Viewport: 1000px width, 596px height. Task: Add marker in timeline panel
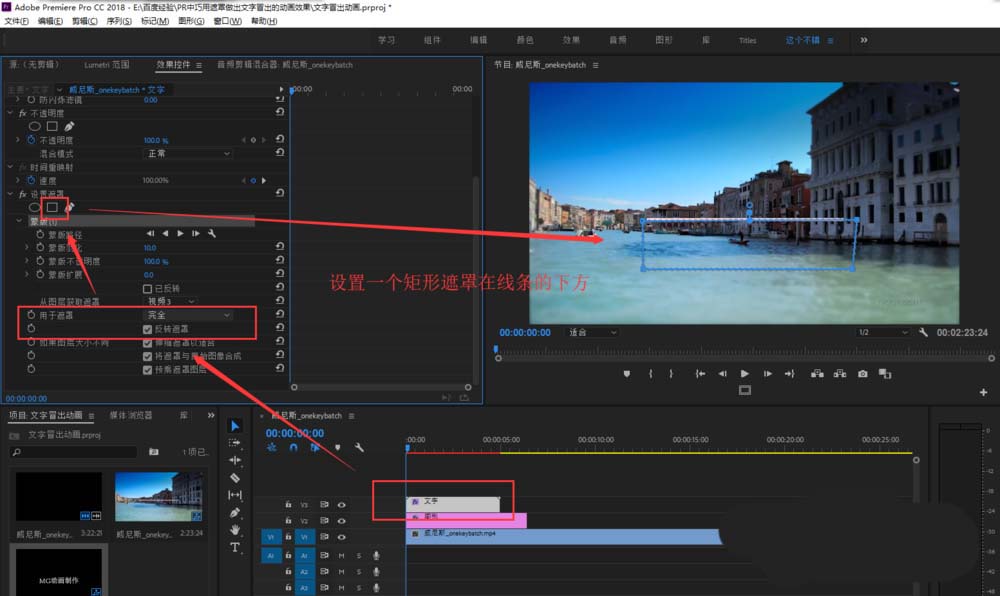coord(337,447)
